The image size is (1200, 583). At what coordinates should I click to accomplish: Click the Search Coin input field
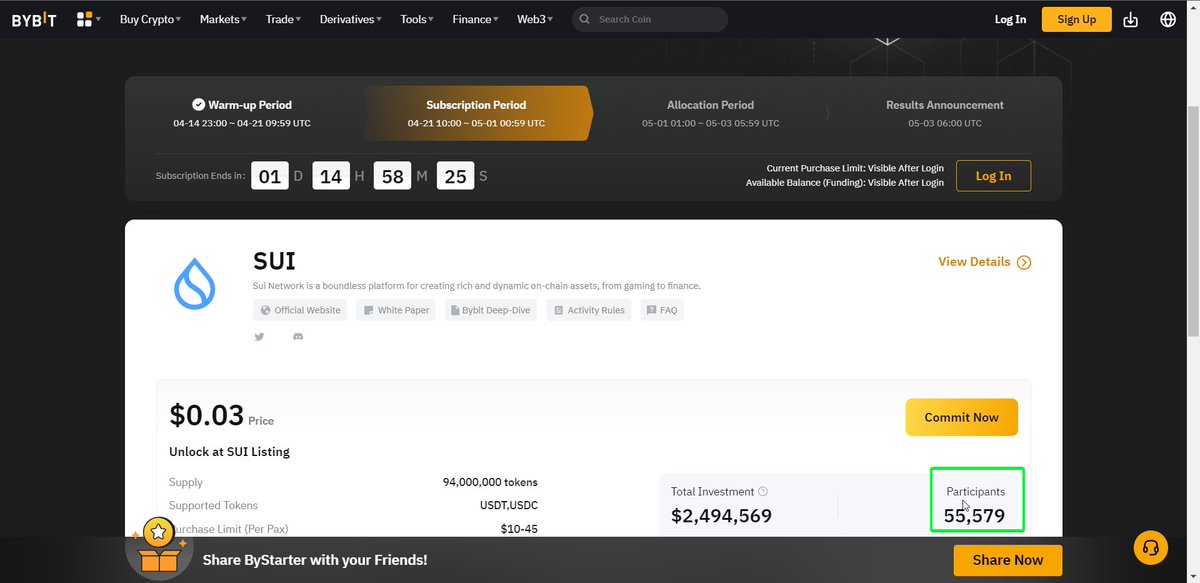point(650,19)
